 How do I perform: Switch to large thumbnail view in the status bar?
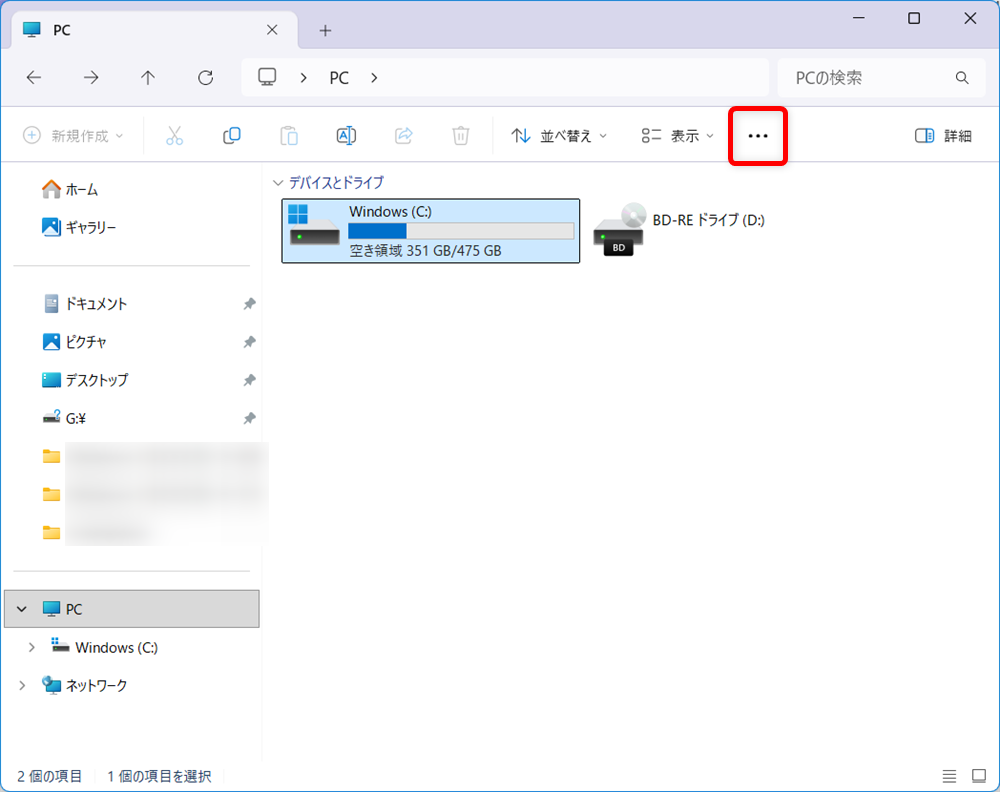click(978, 775)
